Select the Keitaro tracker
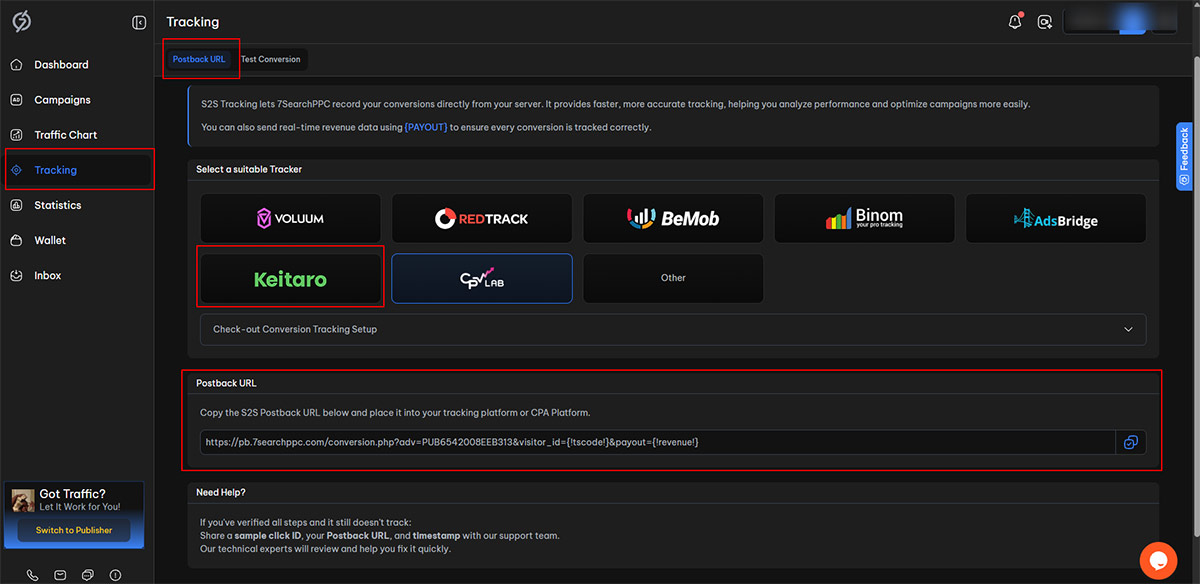 click(x=291, y=279)
